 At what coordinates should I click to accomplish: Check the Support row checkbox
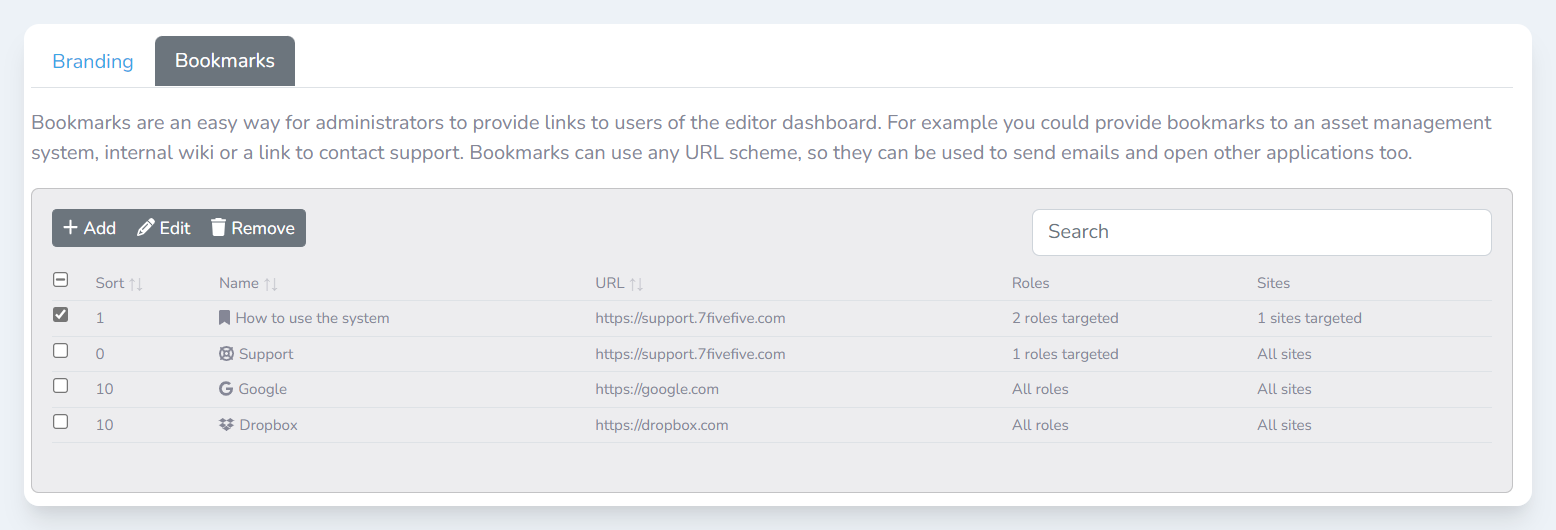tap(60, 351)
